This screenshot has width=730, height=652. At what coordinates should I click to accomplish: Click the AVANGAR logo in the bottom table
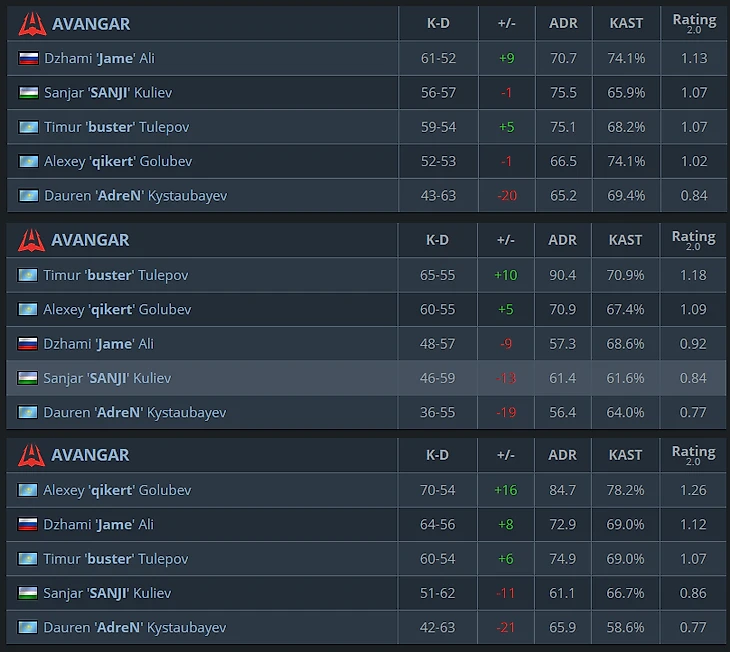click(32, 455)
